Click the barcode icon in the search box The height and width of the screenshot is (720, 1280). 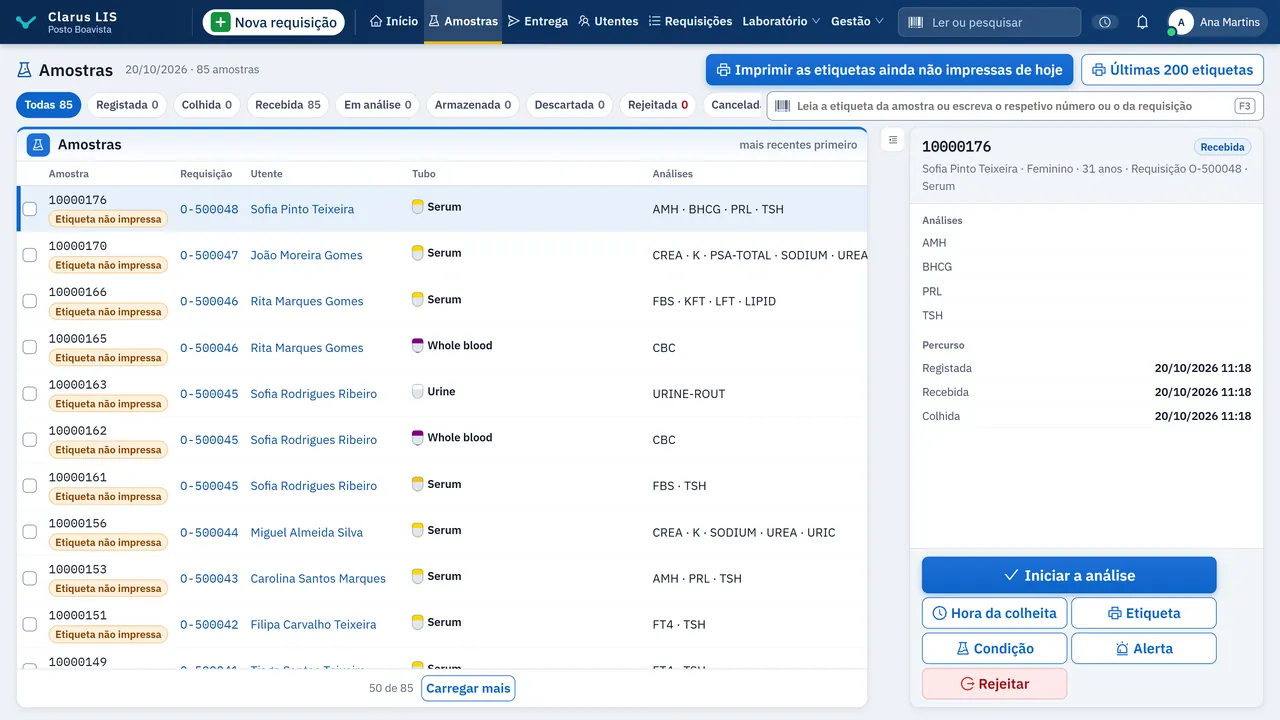(x=915, y=22)
